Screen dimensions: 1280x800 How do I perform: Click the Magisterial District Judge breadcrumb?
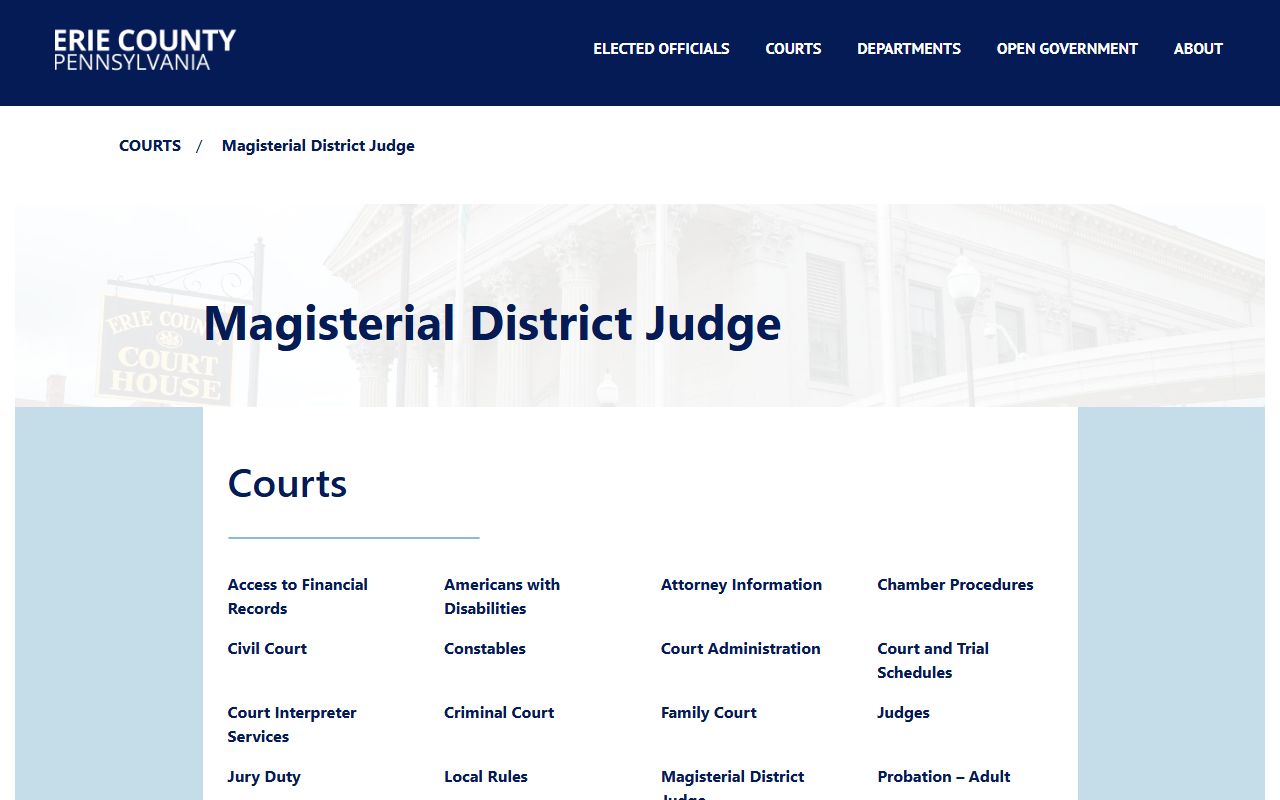318,146
